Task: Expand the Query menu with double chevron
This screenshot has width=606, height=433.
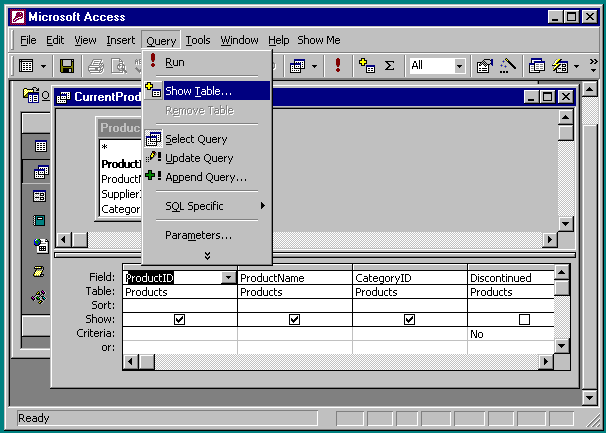Action: (x=207, y=256)
